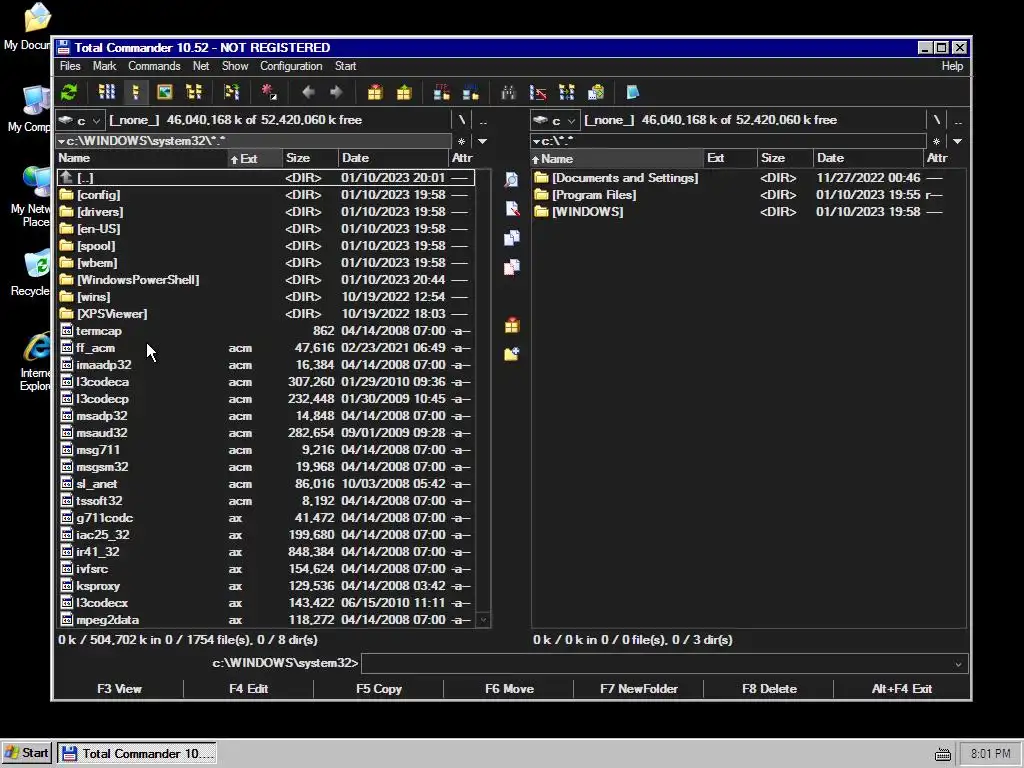Click the green Refresh (reread source) toolbar icon
This screenshot has height=768, width=1024.
[x=69, y=92]
